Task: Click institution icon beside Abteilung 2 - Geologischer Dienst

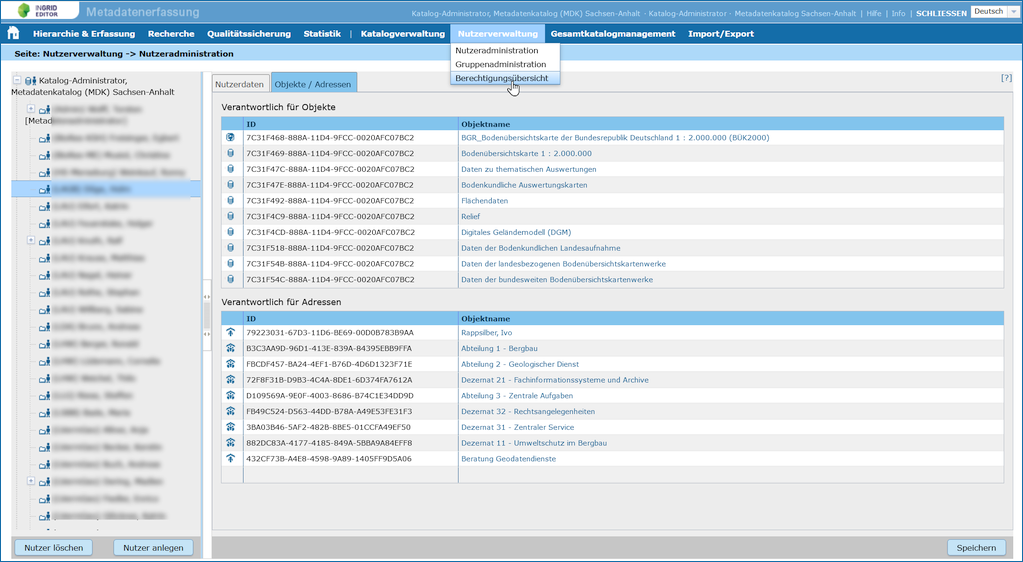Action: point(230,364)
